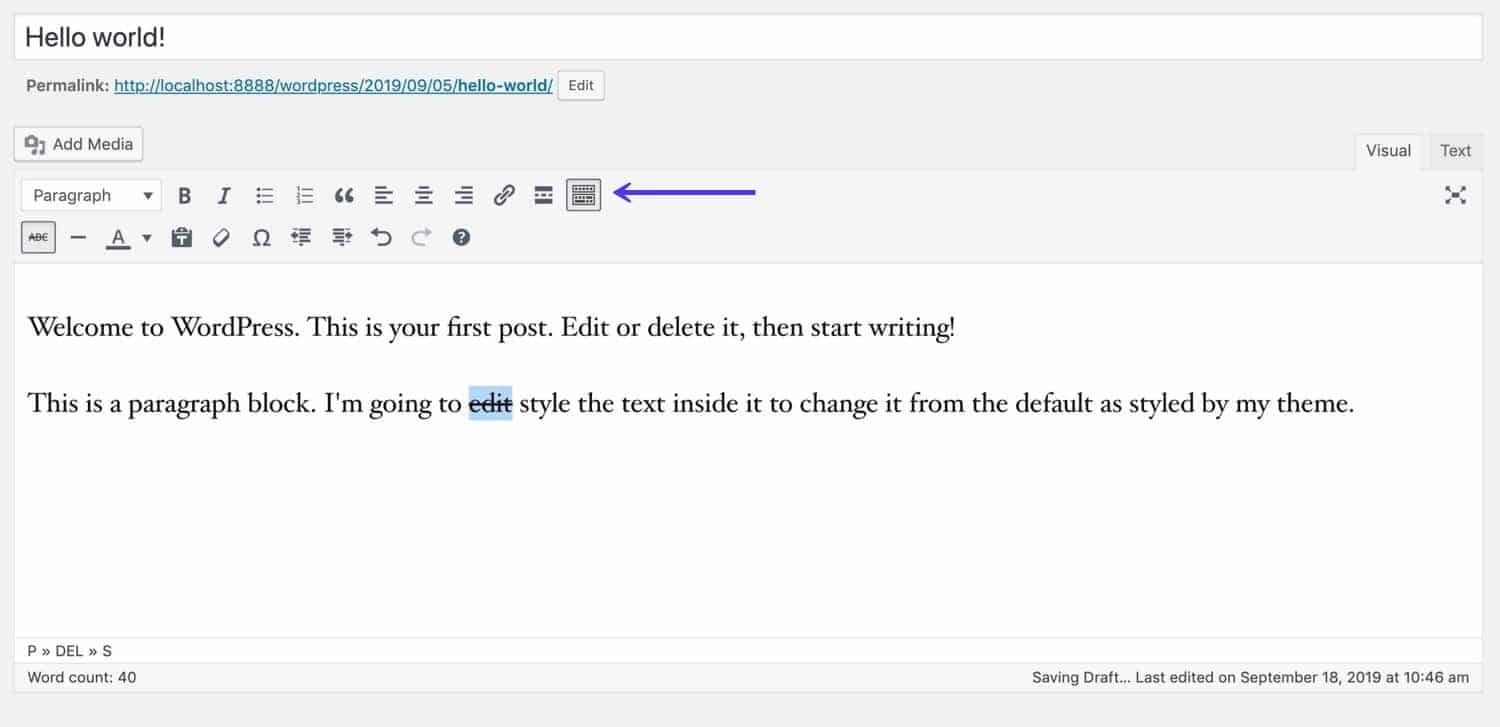The width and height of the screenshot is (1500, 727).
Task: Apply strikethrough to selected text
Action: click(x=37, y=237)
